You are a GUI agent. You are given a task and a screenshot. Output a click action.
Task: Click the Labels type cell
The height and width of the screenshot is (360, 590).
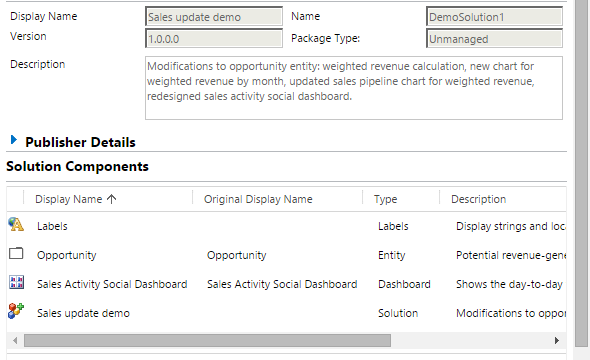tap(393, 226)
